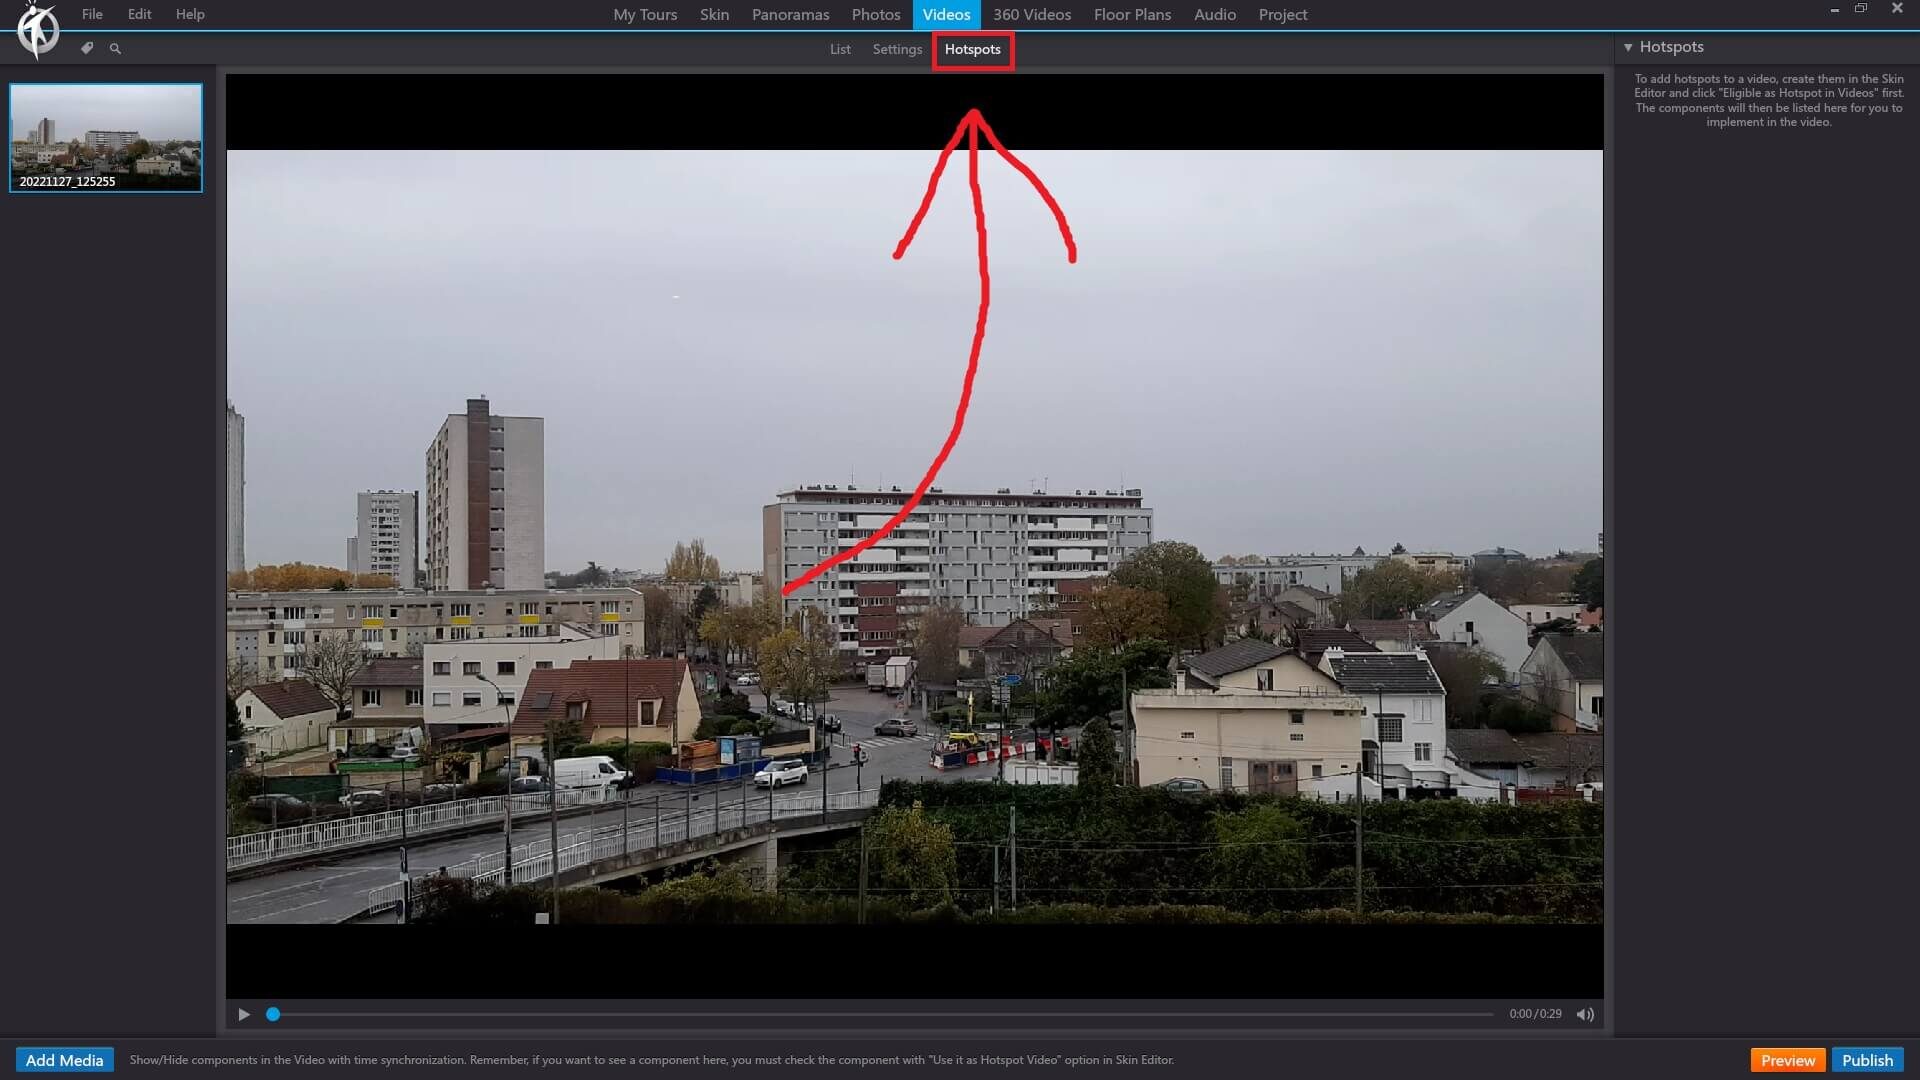Viewport: 1920px width, 1080px height.
Task: Click the Videos tab in the menu bar
Action: point(948,15)
